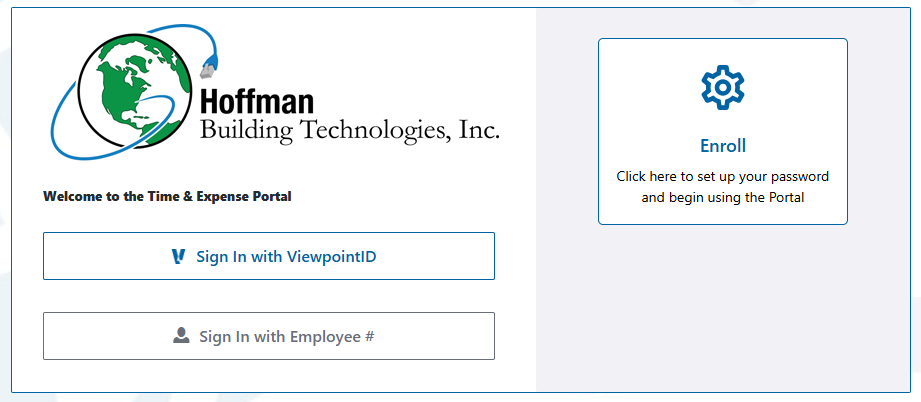The width and height of the screenshot is (921, 402).
Task: Click the Enroll heading text
Action: tap(722, 146)
